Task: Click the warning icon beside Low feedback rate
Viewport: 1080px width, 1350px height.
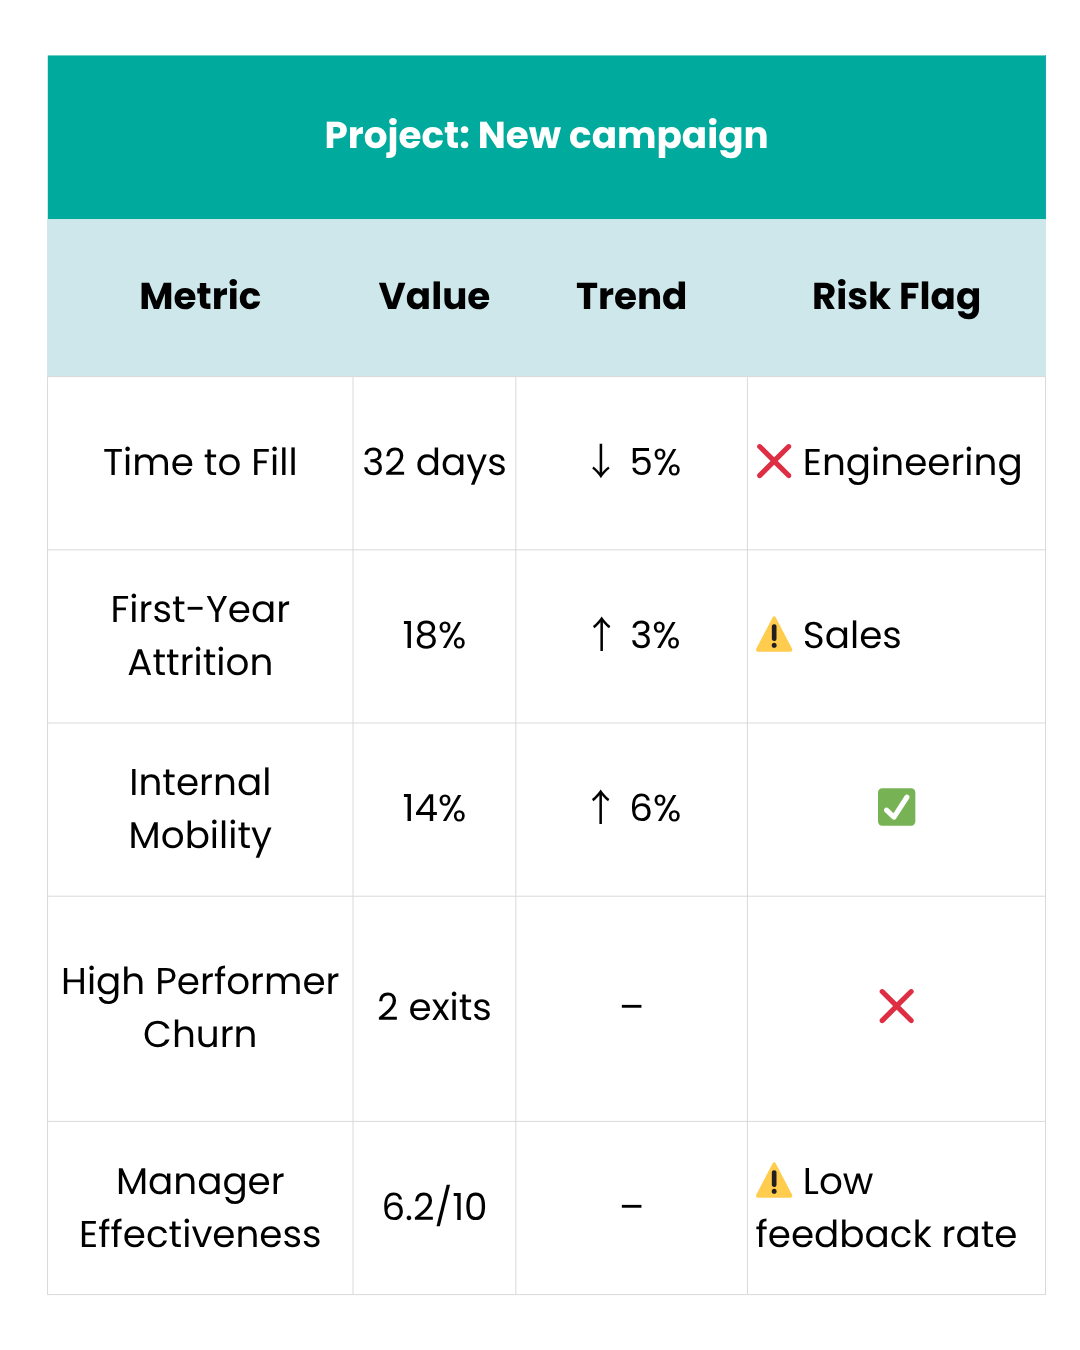Action: coord(774,1181)
